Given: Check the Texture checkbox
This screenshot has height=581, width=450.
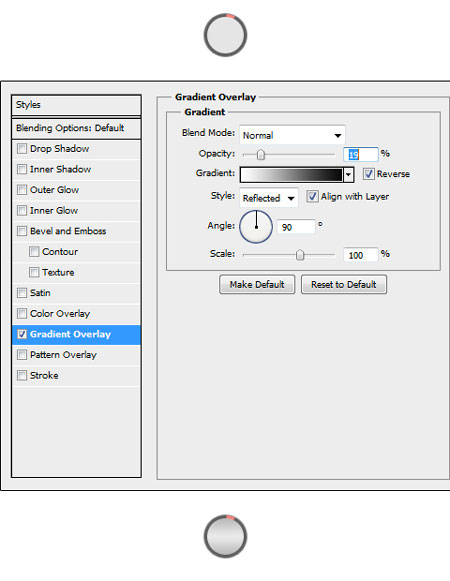Looking at the screenshot, I should (34, 272).
